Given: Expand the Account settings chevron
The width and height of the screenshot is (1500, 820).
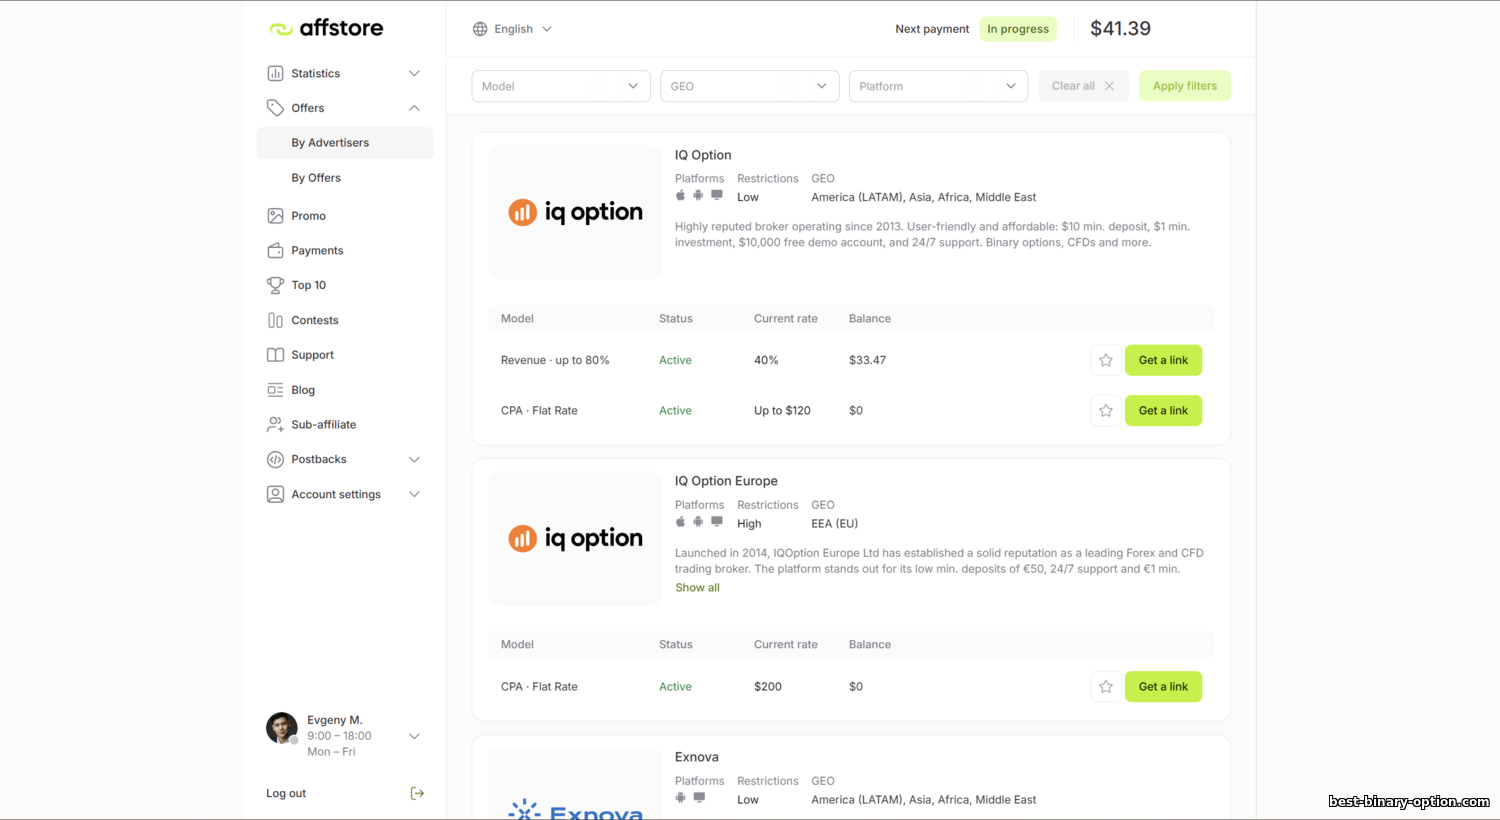Looking at the screenshot, I should (x=414, y=494).
